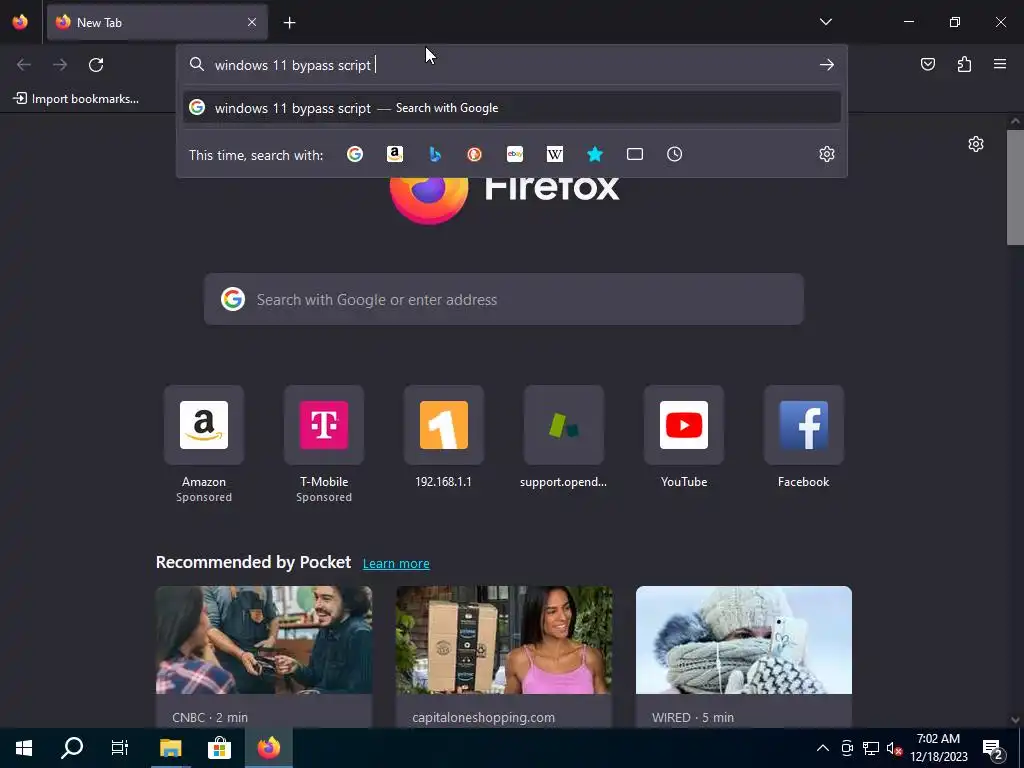Click the Search with Google page box
The width and height of the screenshot is (1024, 768).
pos(504,299)
